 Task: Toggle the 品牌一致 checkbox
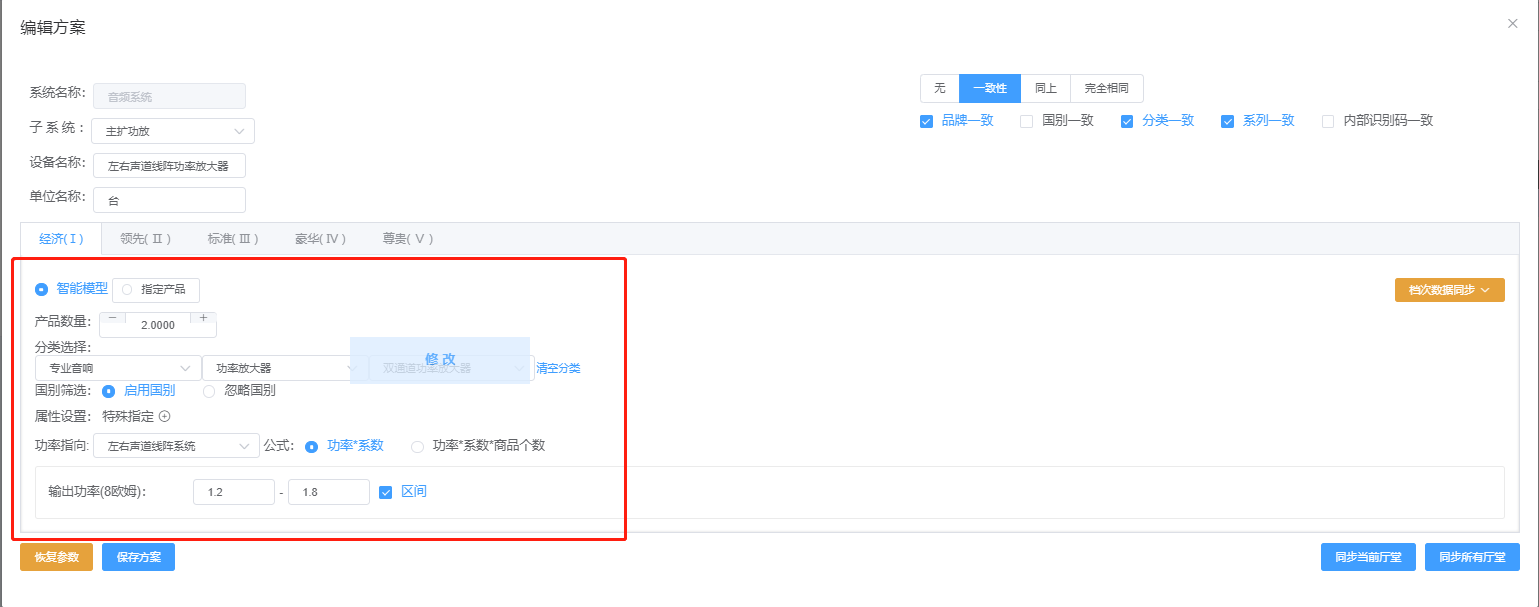coord(926,121)
